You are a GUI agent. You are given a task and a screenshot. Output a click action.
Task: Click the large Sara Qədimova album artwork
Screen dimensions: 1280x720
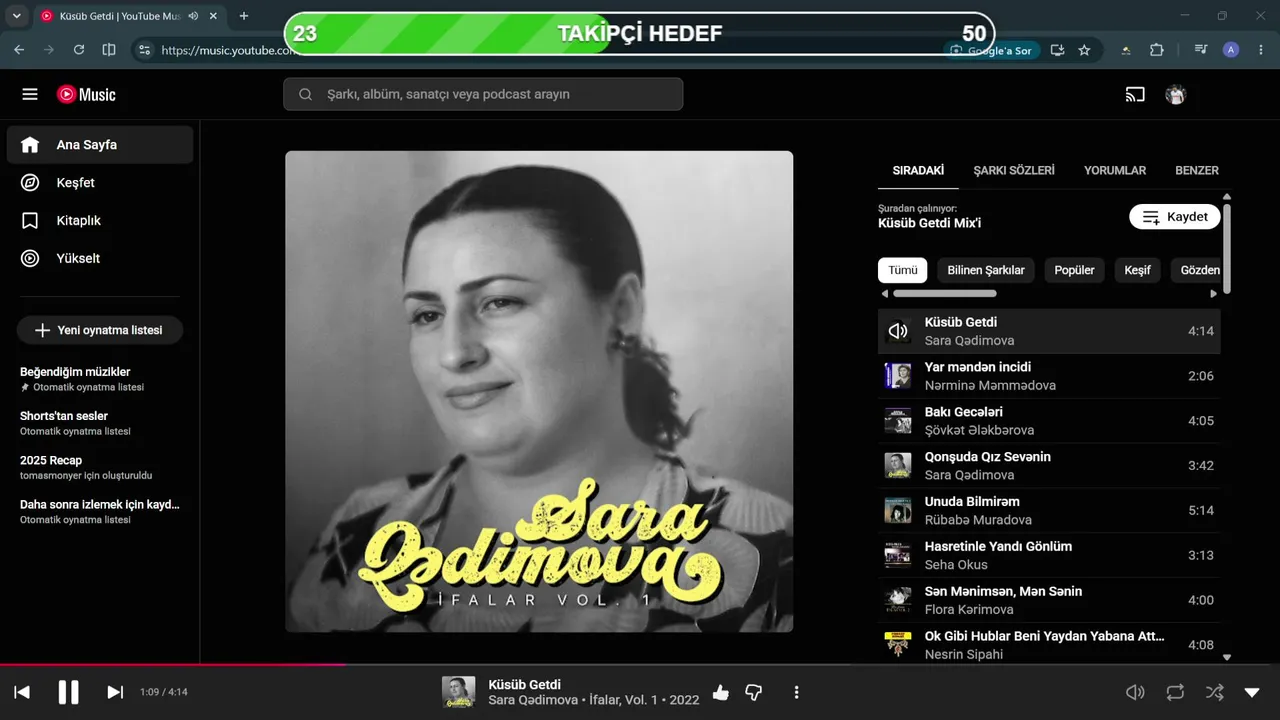pos(539,391)
